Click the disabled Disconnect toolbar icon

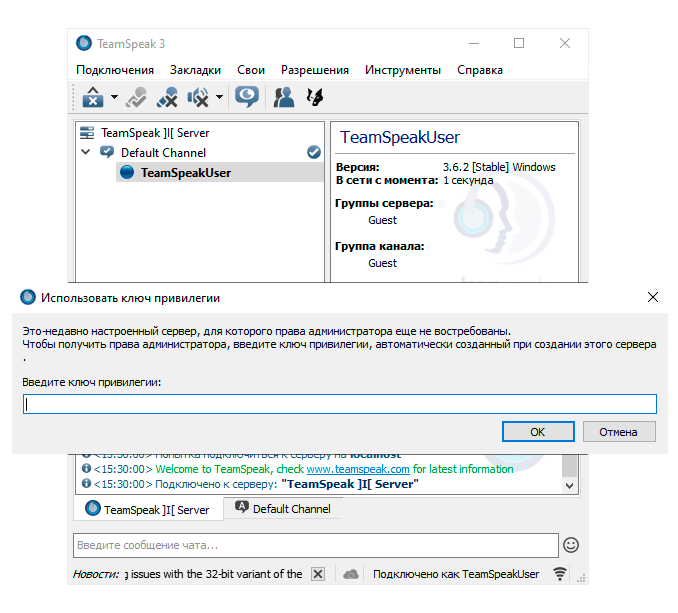point(137,97)
